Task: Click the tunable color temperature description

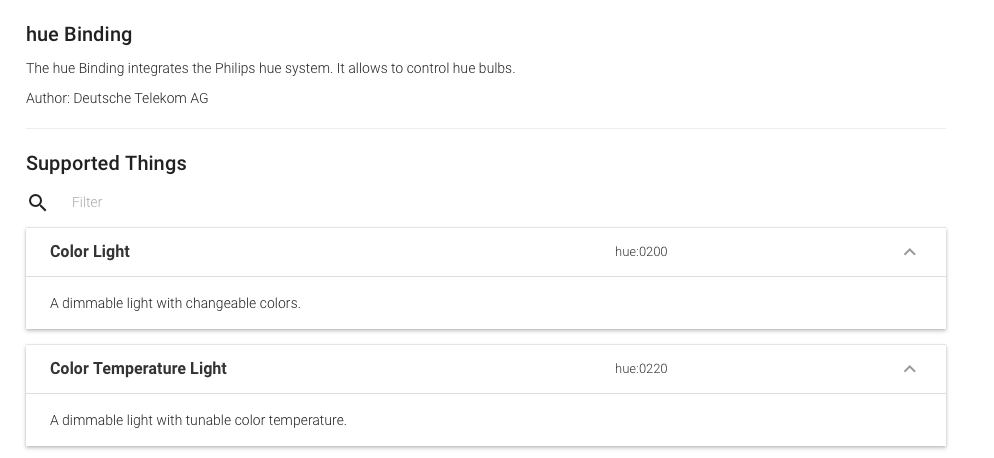Action: [x=198, y=420]
